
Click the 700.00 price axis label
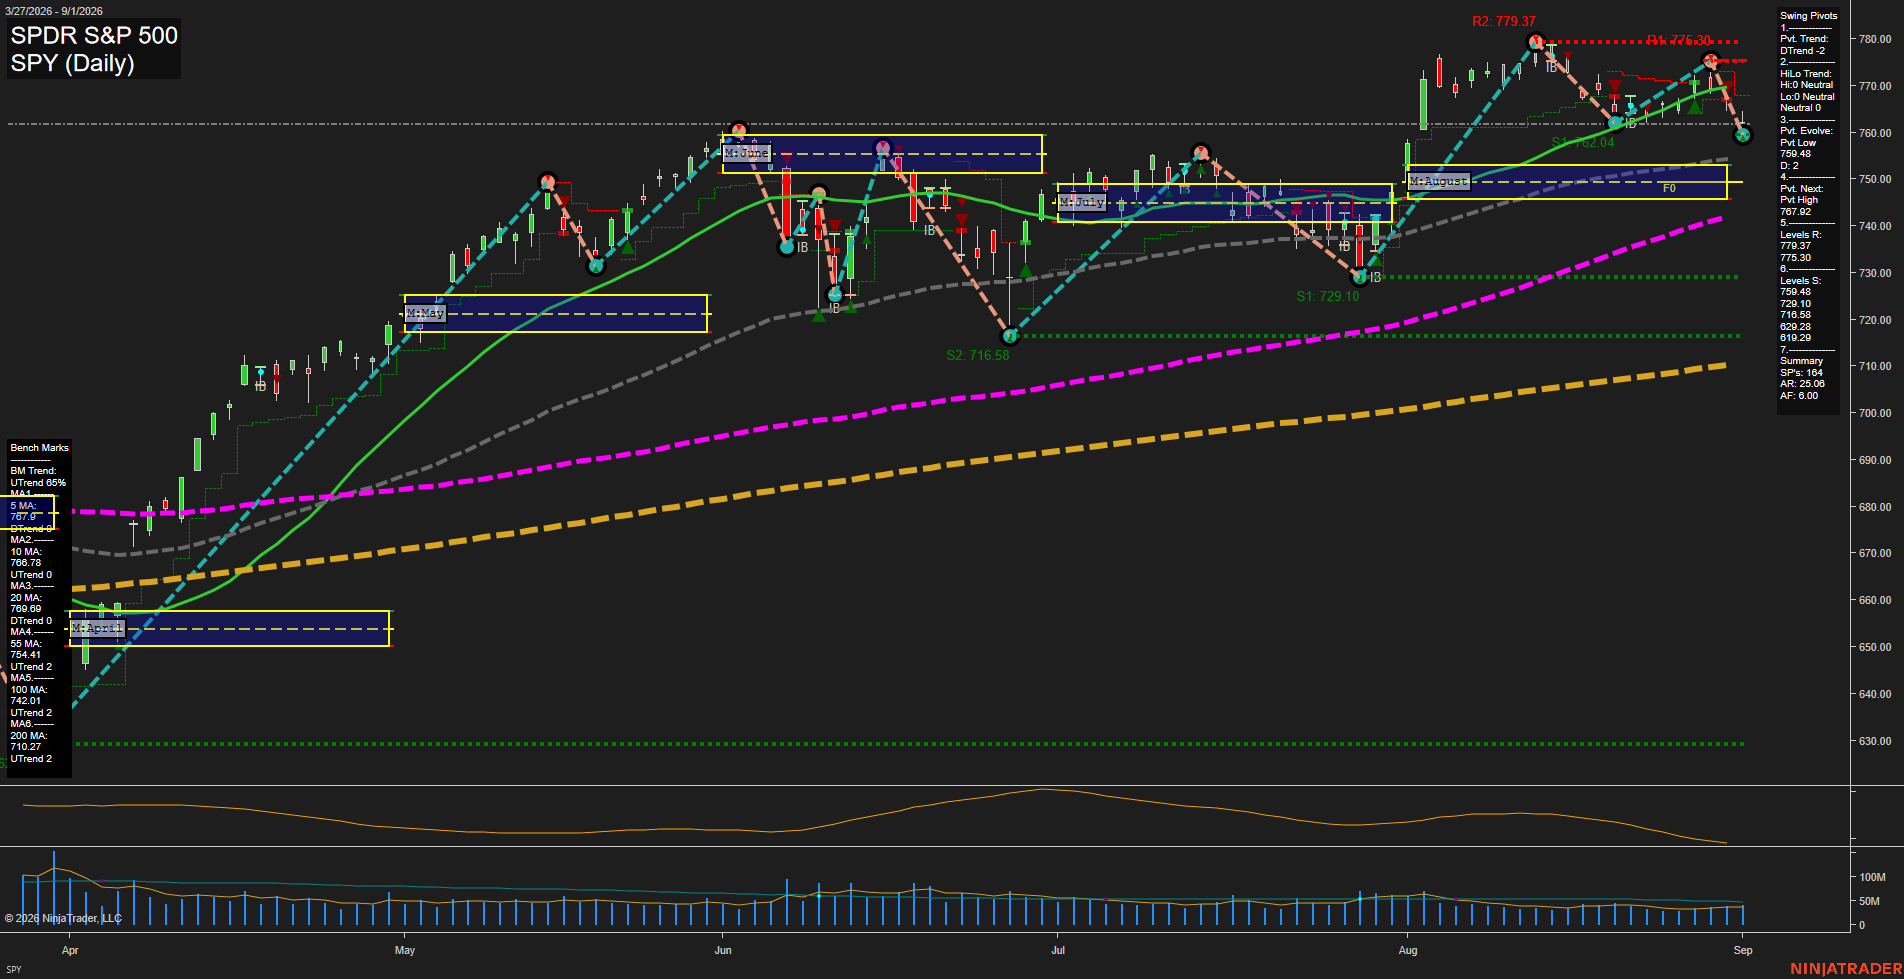pyautogui.click(x=1874, y=413)
